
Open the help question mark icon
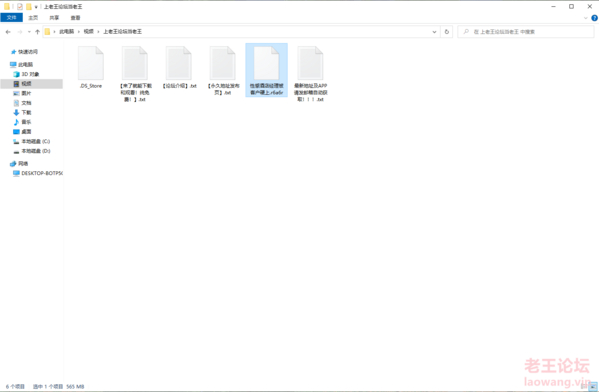[594, 18]
